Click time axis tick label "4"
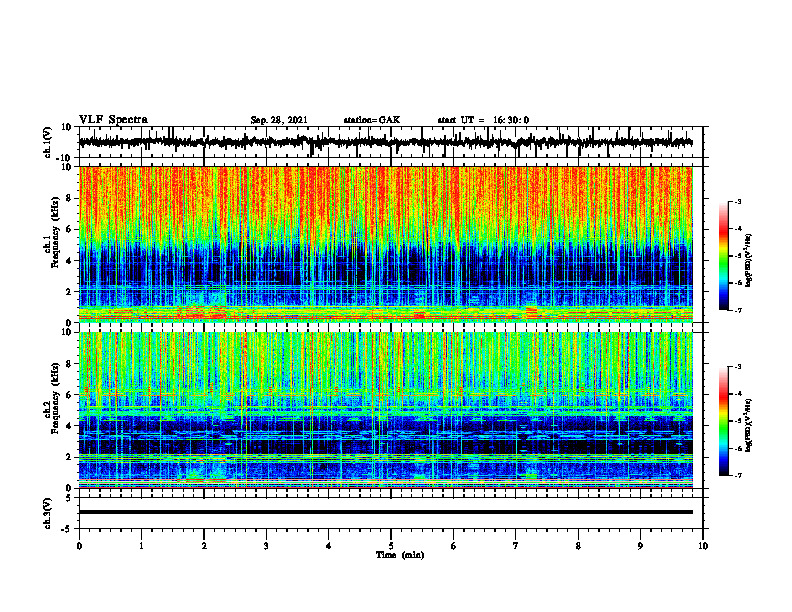This screenshot has width=792, height=612. (328, 546)
